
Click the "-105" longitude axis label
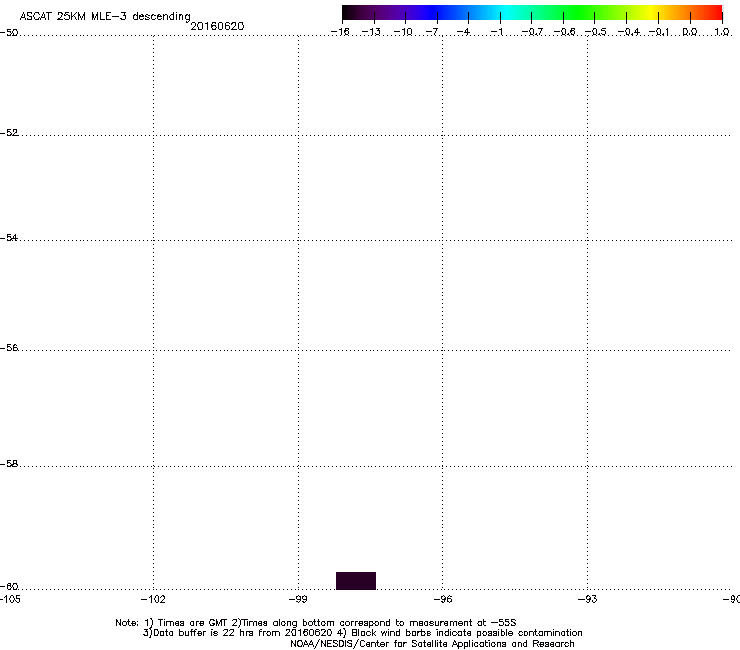[x=10, y=599]
